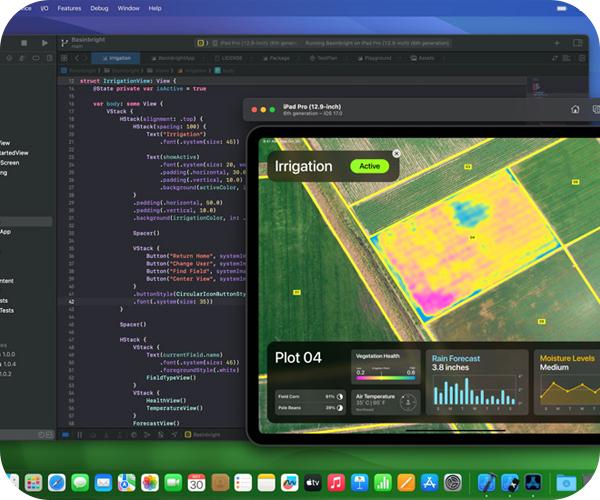The height and width of the screenshot is (500, 600).
Task: Close the Irrigation panel with the X icon
Action: [x=396, y=153]
